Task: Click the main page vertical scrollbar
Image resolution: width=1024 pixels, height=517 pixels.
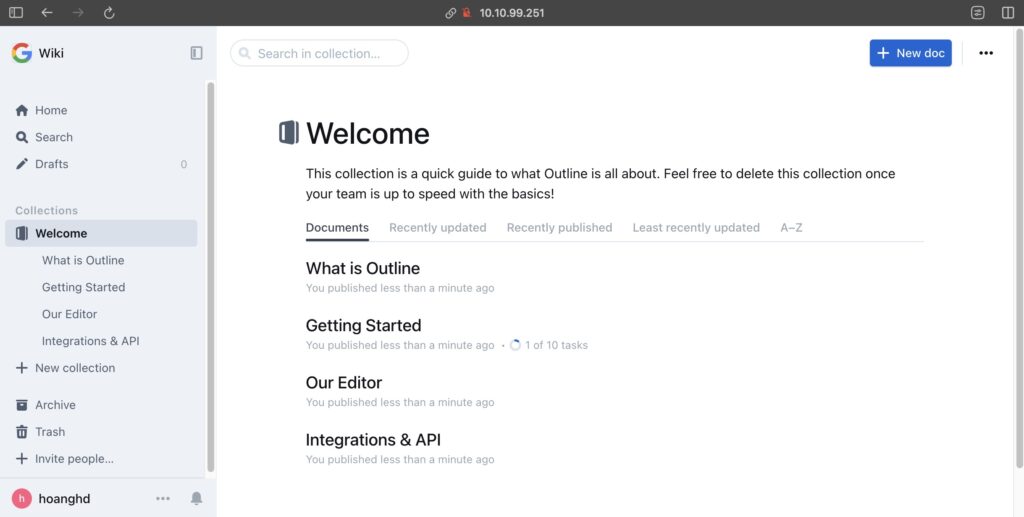Action: point(1020,248)
